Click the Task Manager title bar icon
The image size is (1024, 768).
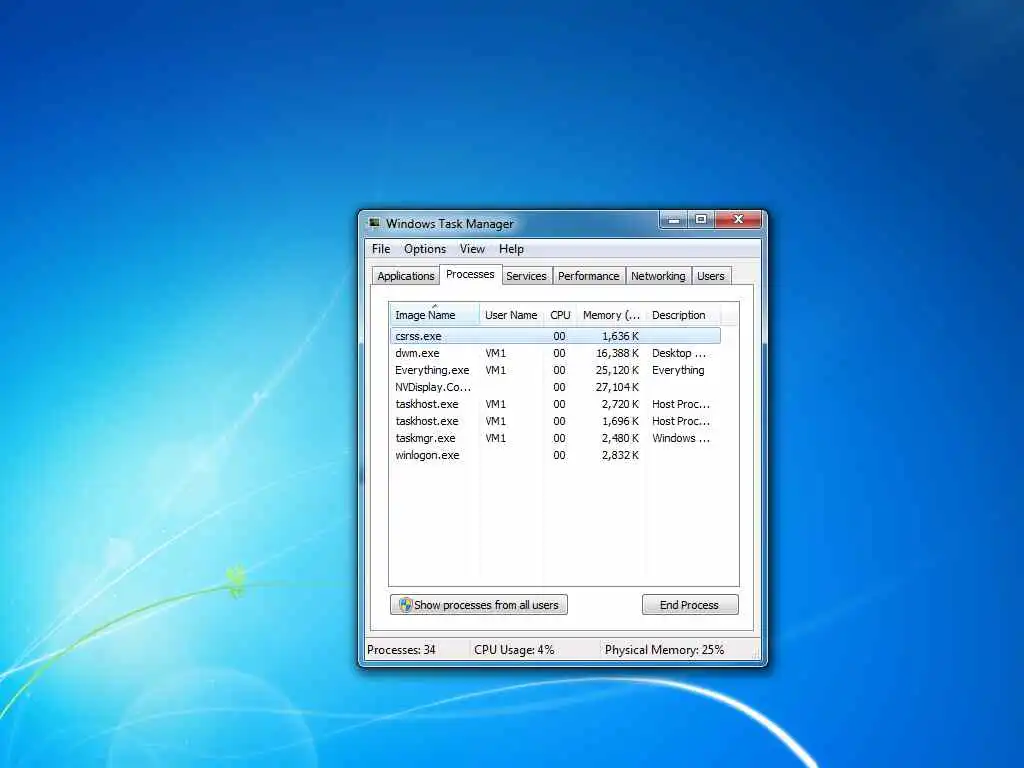[374, 223]
